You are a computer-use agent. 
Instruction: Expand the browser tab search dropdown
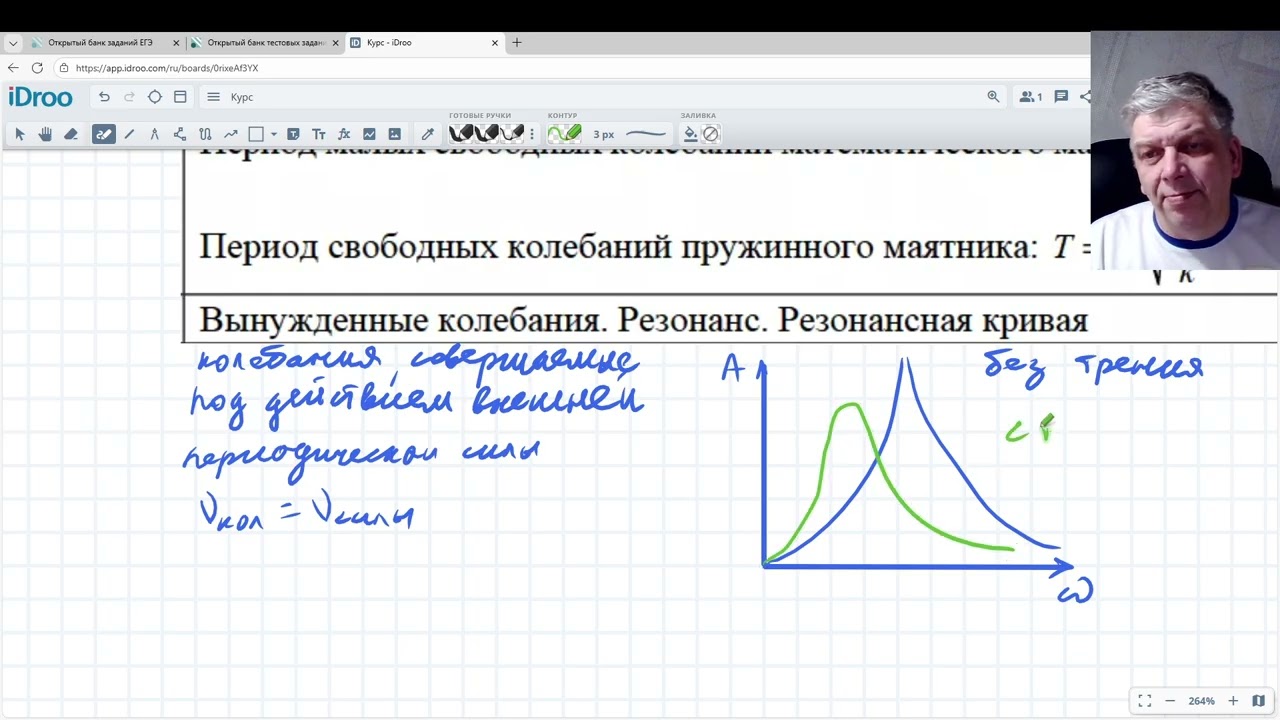pos(13,43)
